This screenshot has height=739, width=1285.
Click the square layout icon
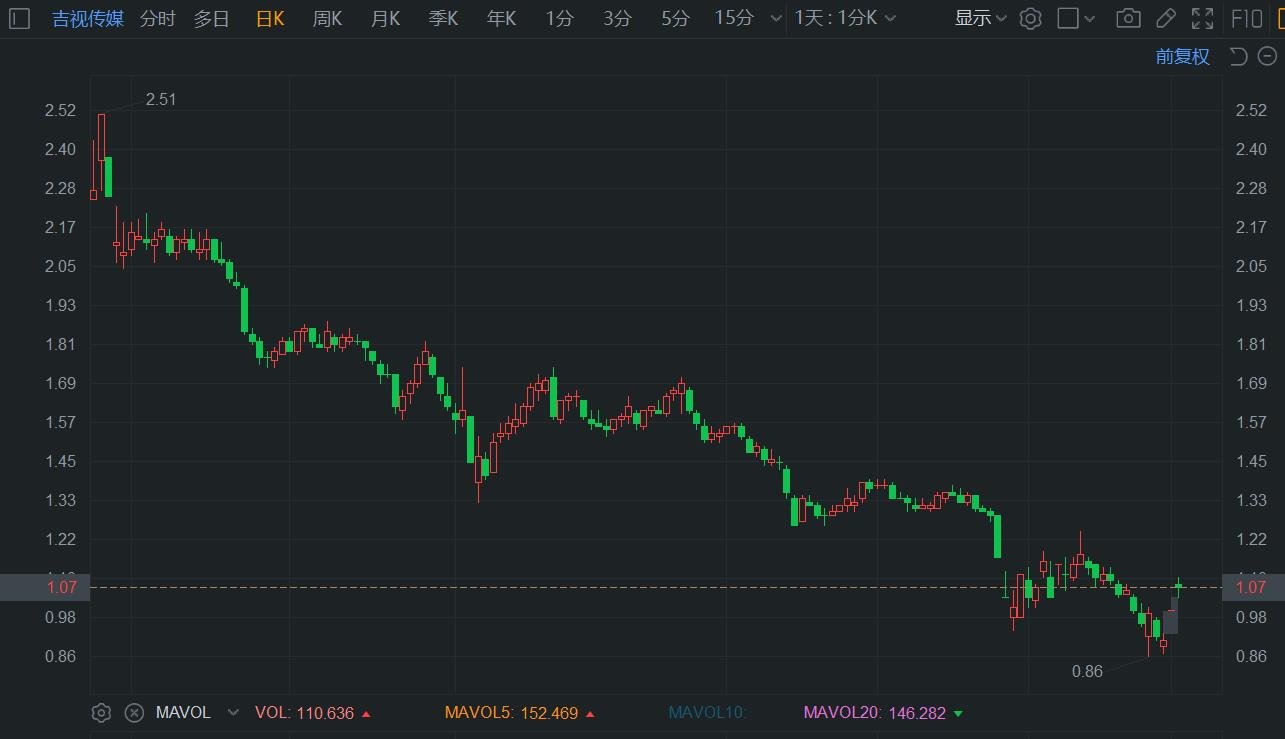coord(1068,18)
